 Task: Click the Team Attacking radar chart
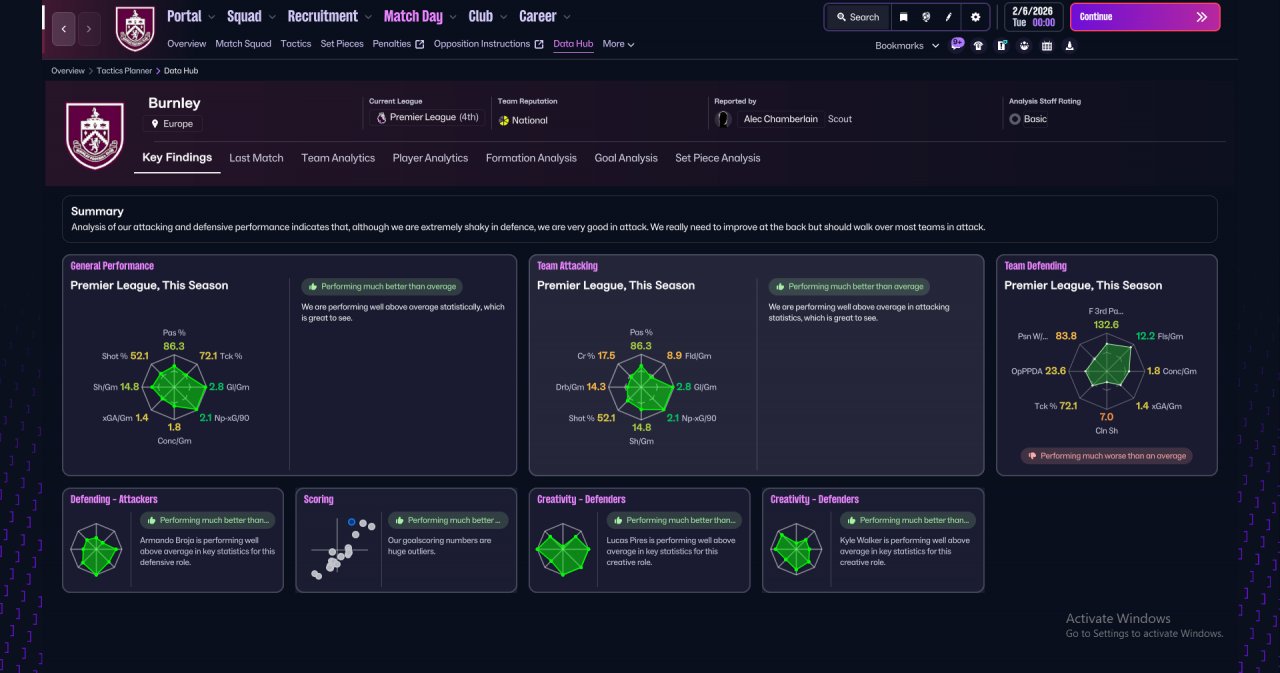point(642,387)
